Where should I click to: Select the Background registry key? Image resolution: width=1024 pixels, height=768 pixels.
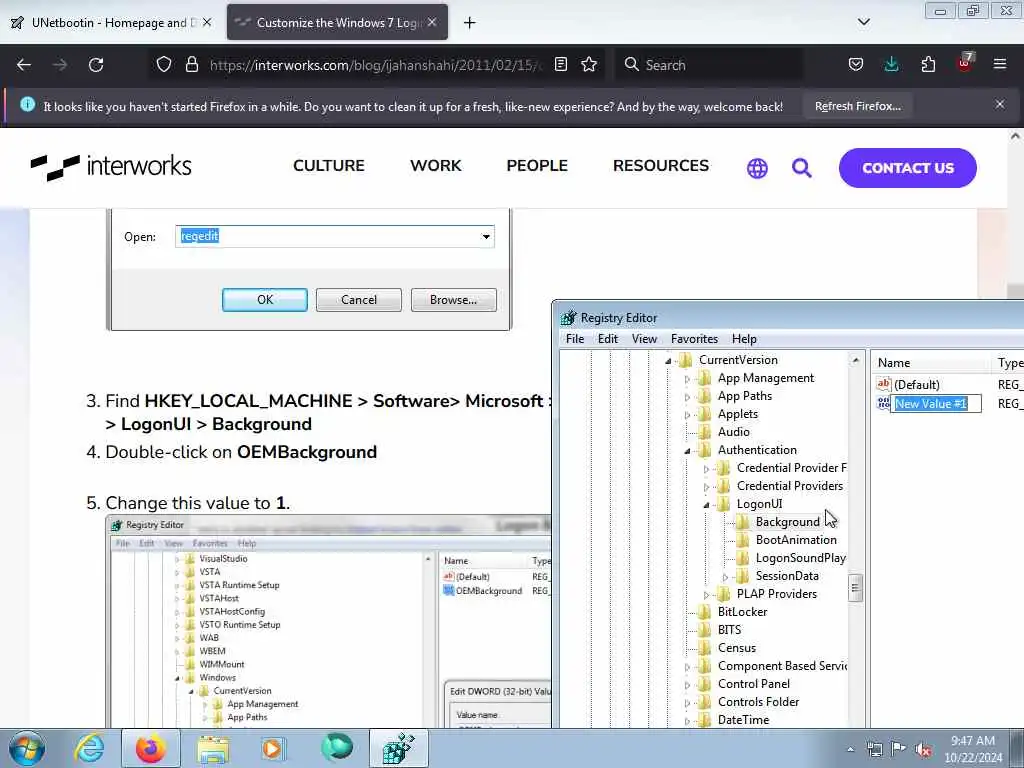click(787, 522)
